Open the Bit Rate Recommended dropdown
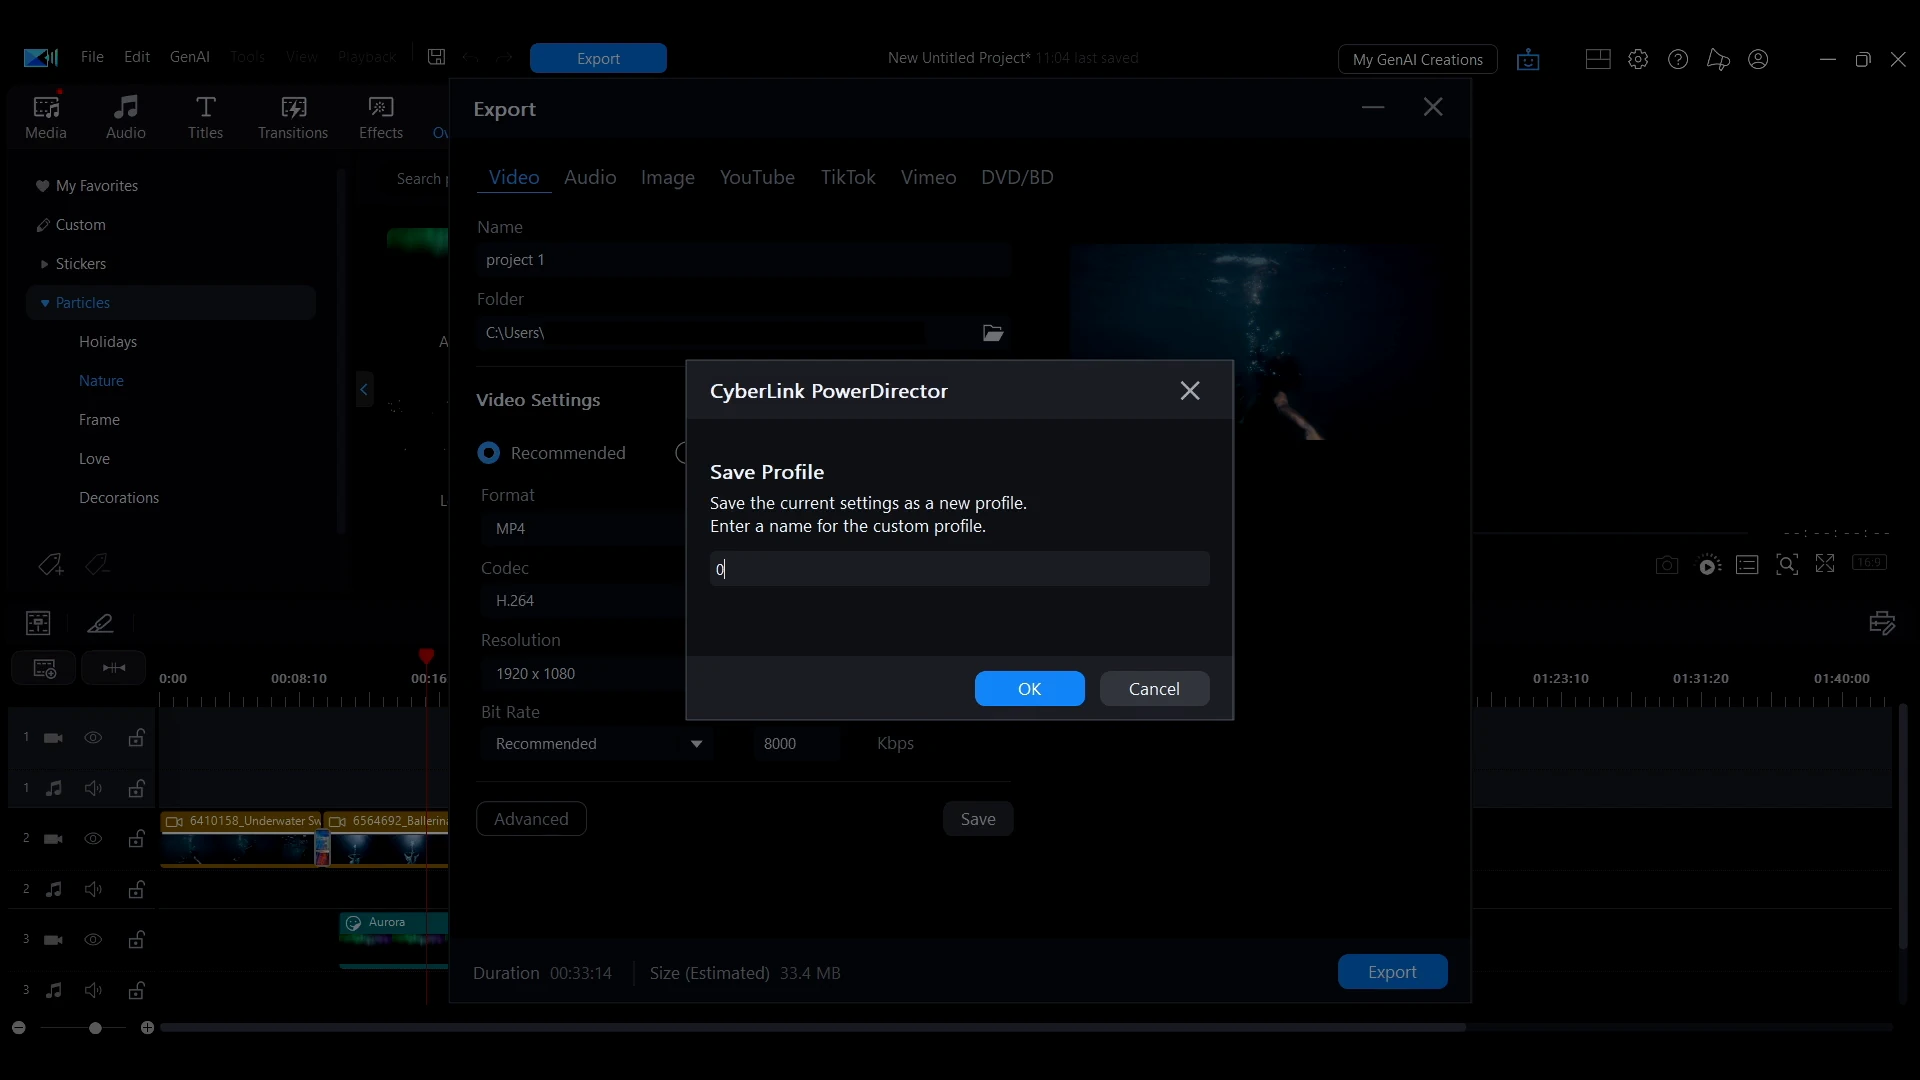1920x1080 pixels. pos(597,744)
